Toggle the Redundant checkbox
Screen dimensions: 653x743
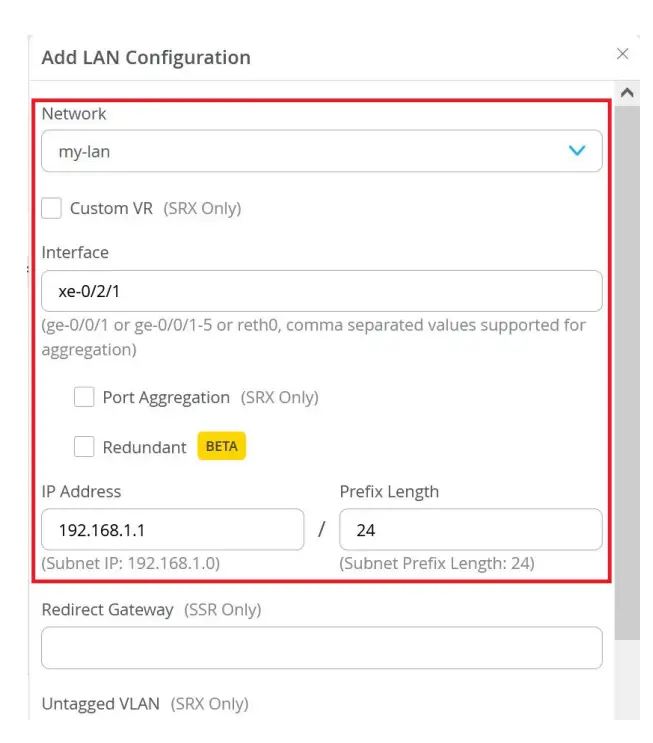coord(84,447)
